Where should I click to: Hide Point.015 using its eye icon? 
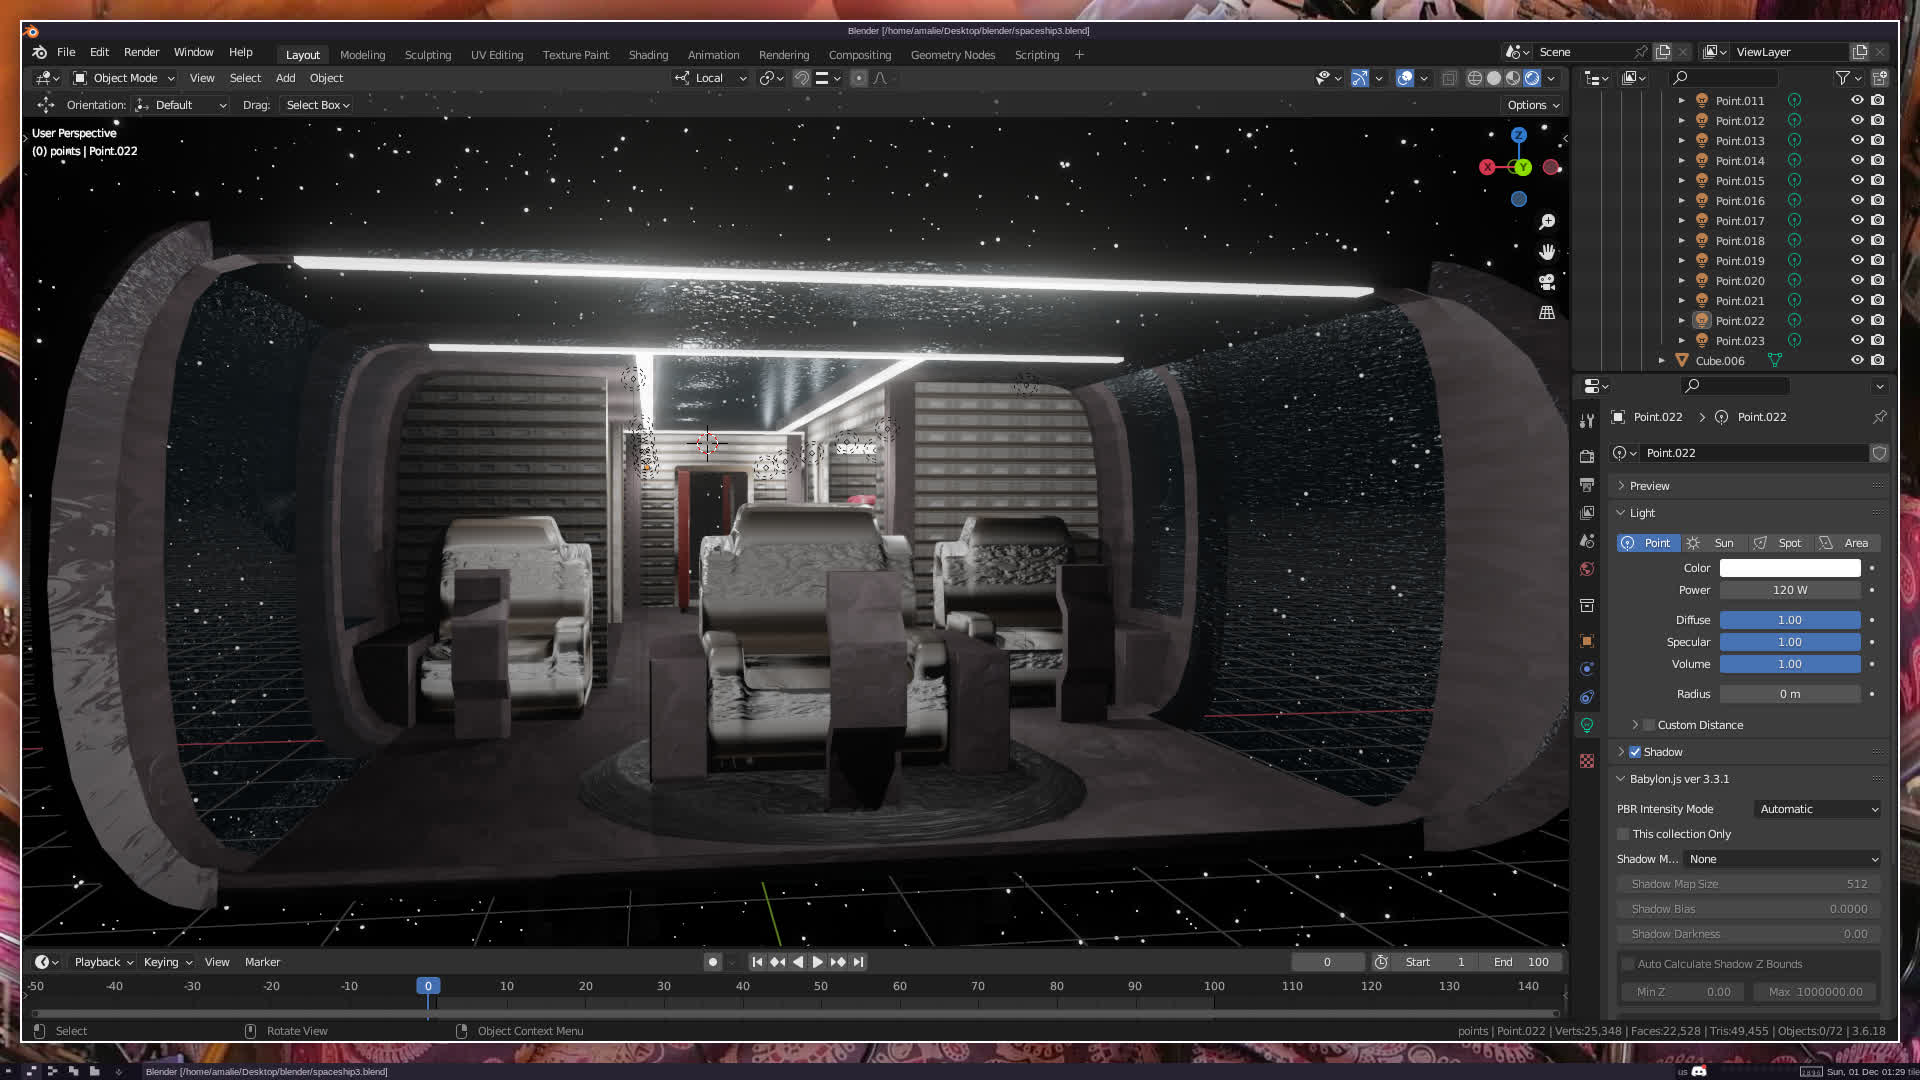pos(1857,181)
